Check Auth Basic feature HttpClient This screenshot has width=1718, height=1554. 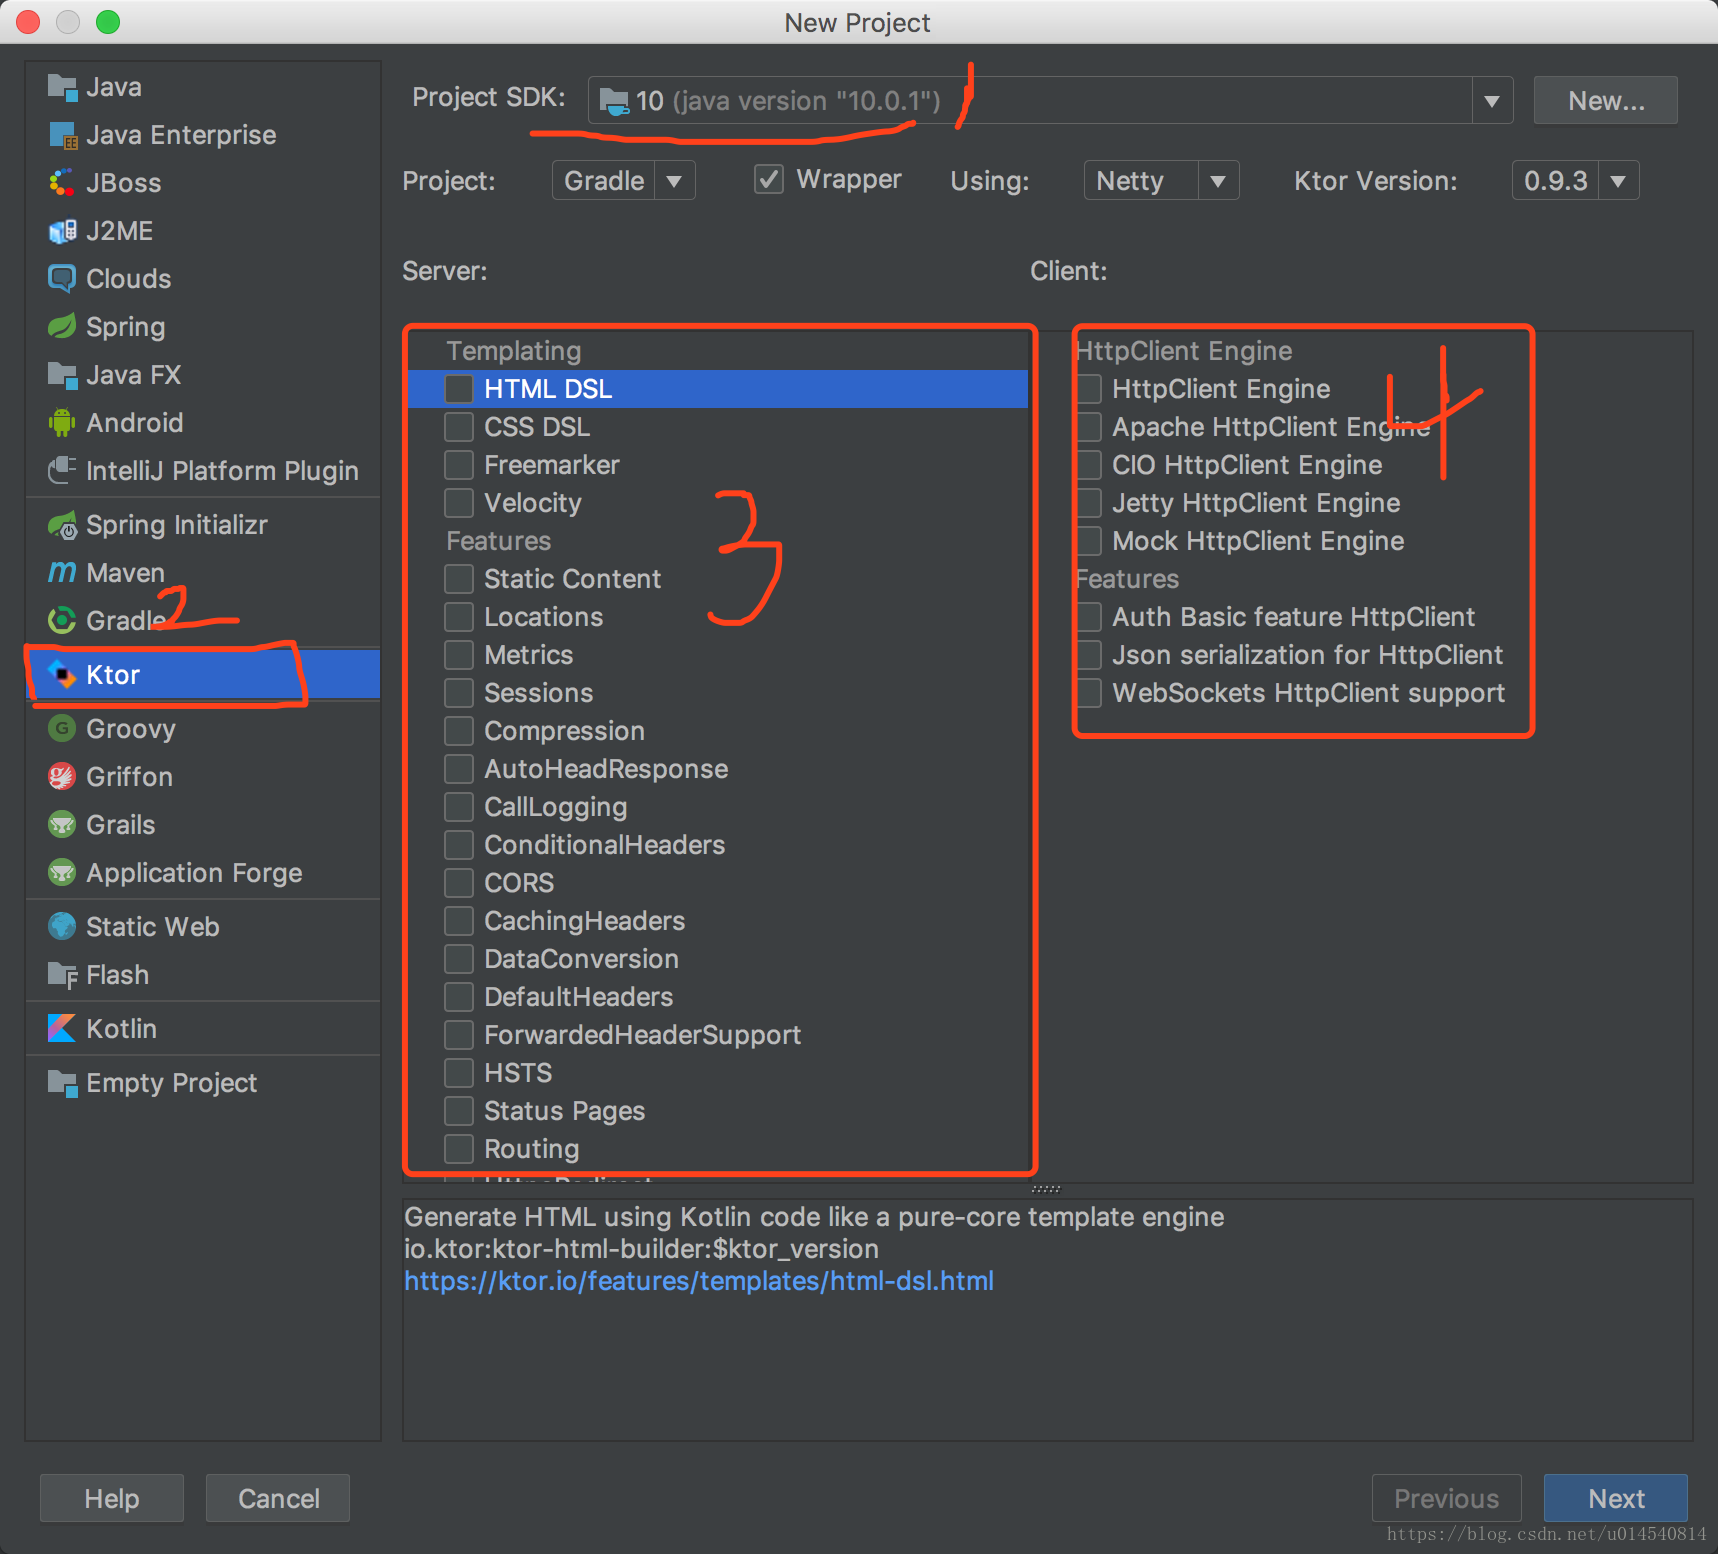pyautogui.click(x=1090, y=617)
